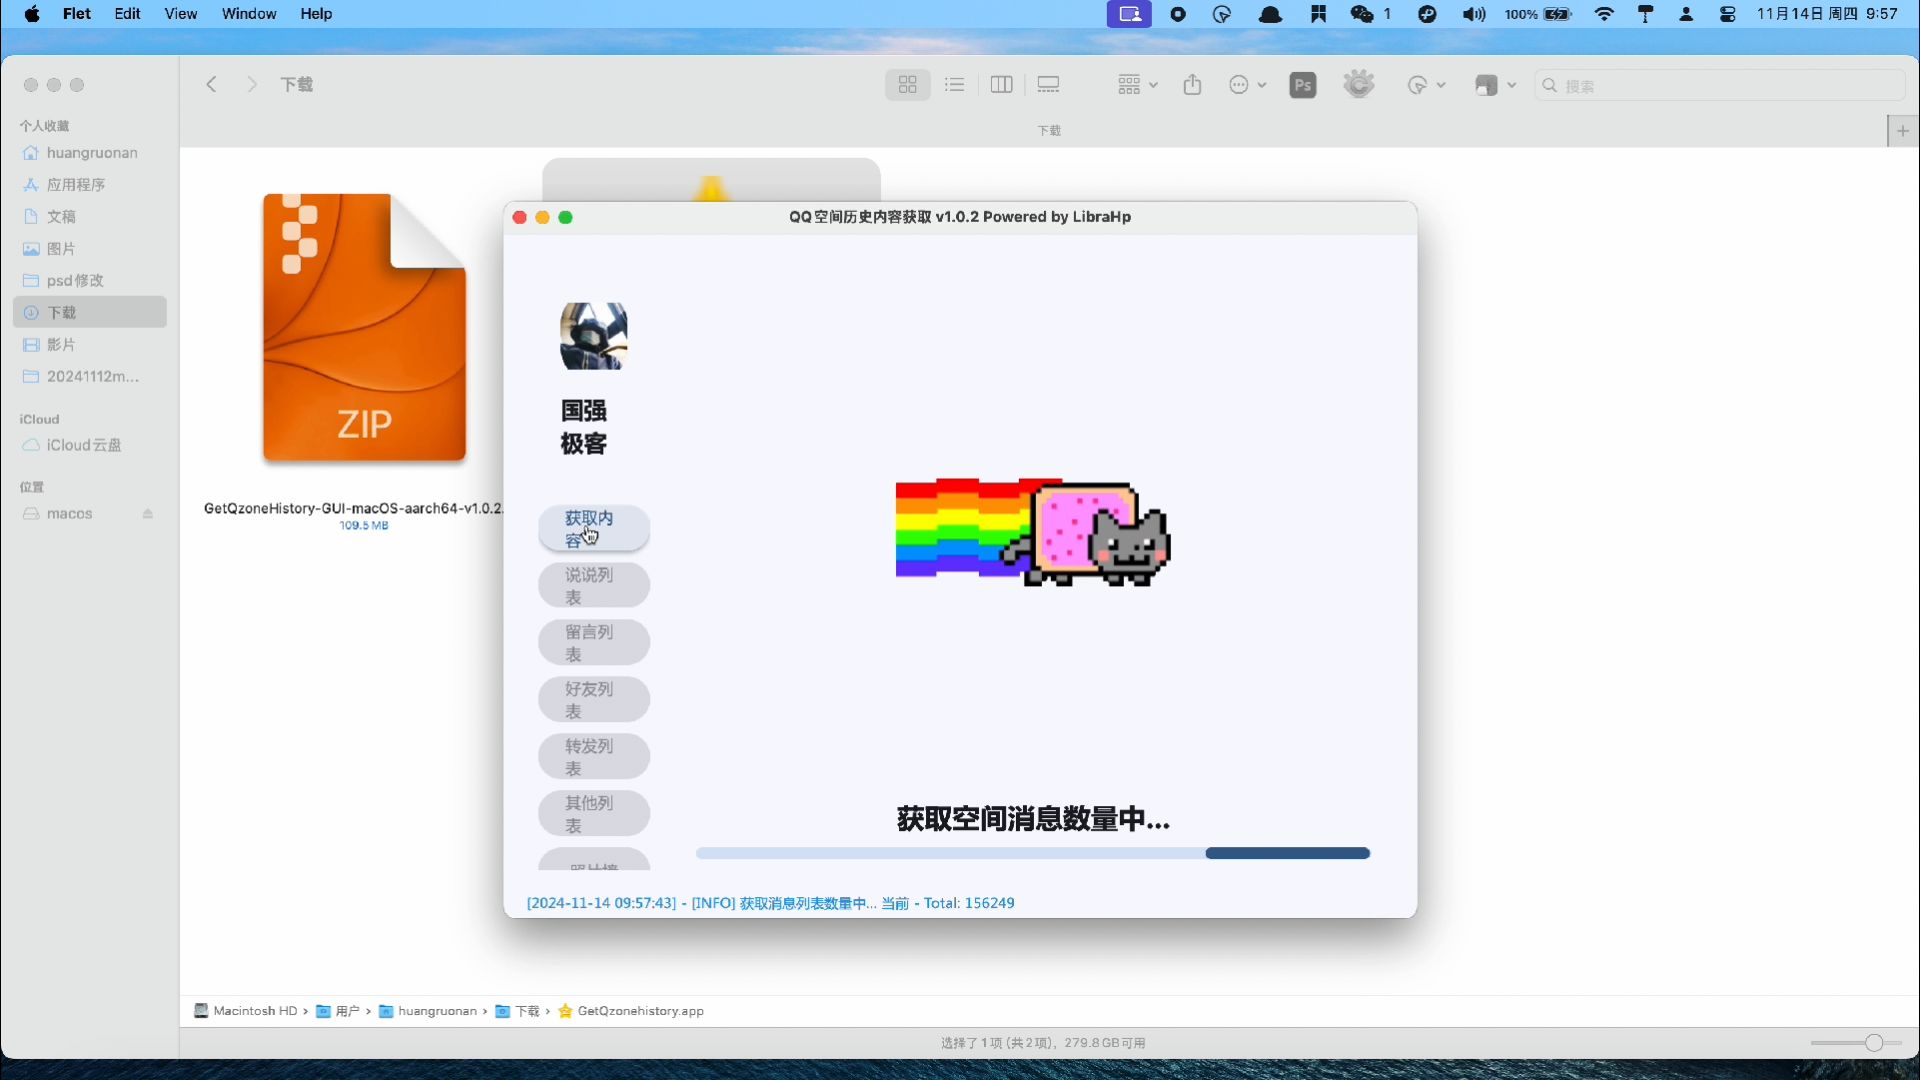Open the View menu

[181, 14]
